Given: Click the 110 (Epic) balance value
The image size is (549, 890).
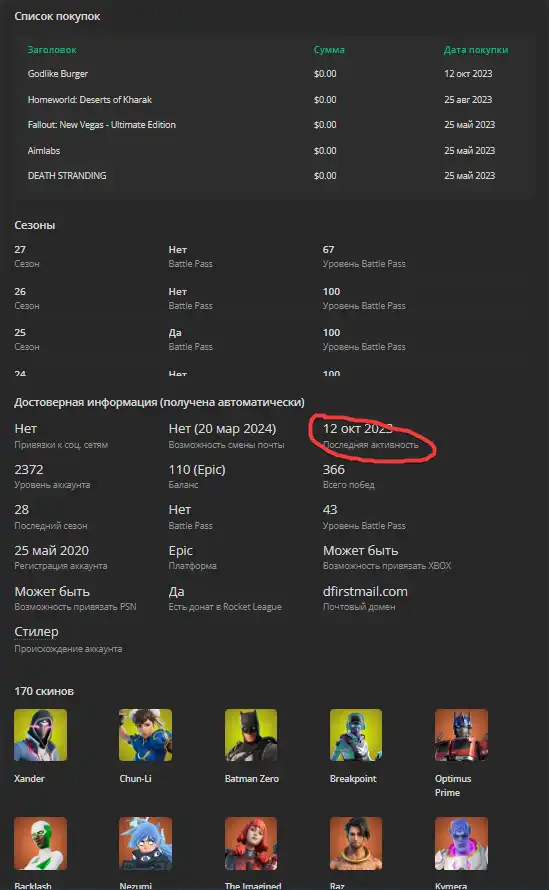Looking at the screenshot, I should 197,469.
